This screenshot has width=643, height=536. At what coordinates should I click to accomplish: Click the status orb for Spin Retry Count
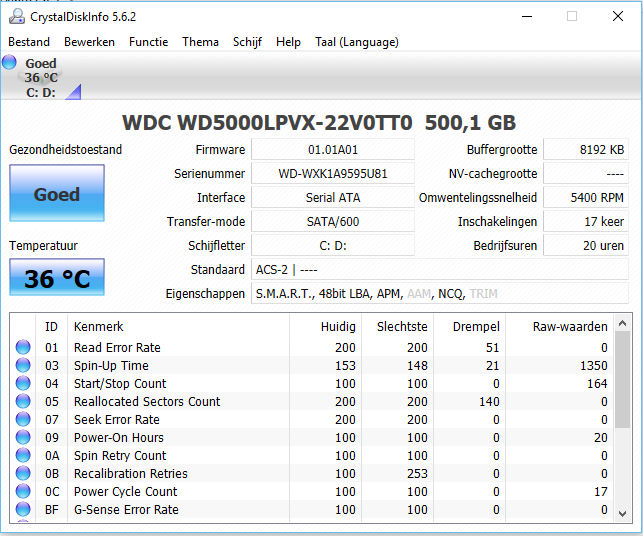pos(23,455)
